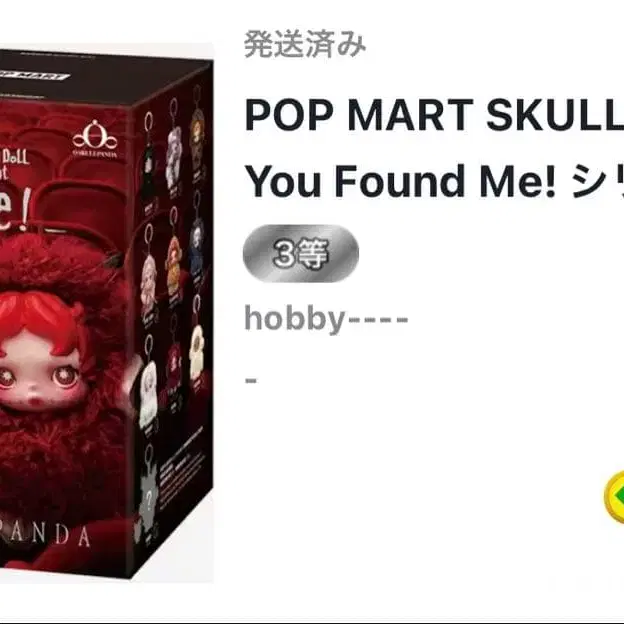
Task: Open the 'POP MART SKULL' product title
Action: (x=434, y=115)
